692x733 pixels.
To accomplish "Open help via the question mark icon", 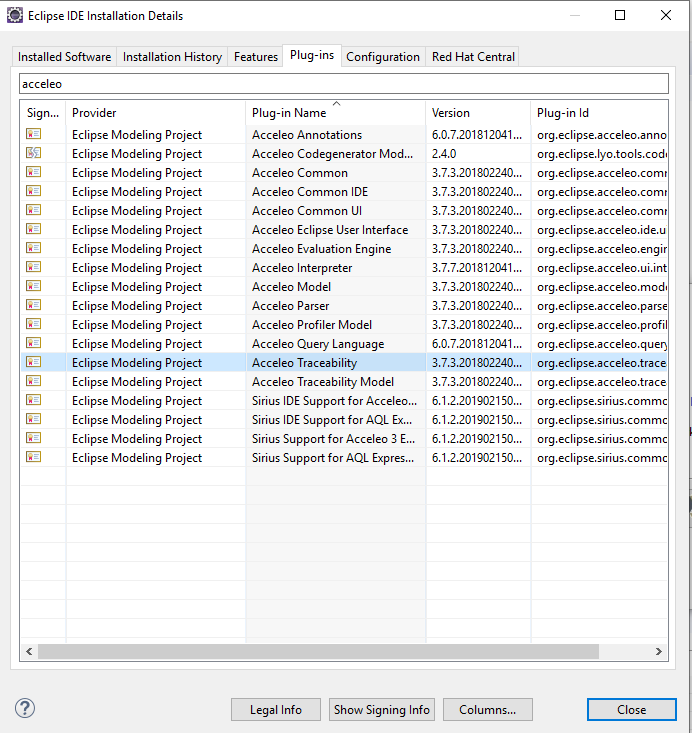I will (25, 709).
